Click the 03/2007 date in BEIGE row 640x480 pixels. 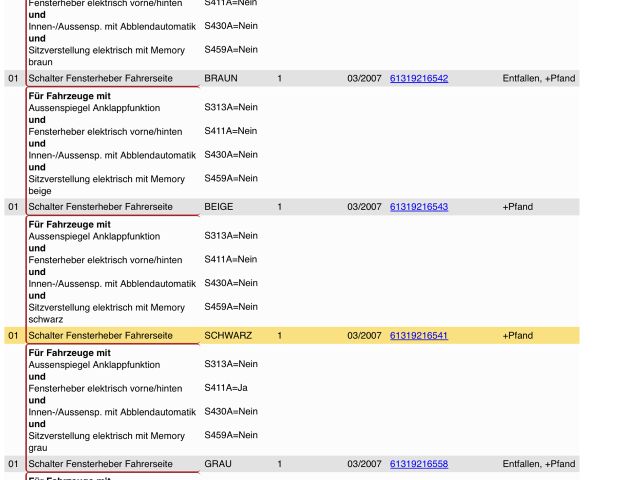(x=364, y=207)
